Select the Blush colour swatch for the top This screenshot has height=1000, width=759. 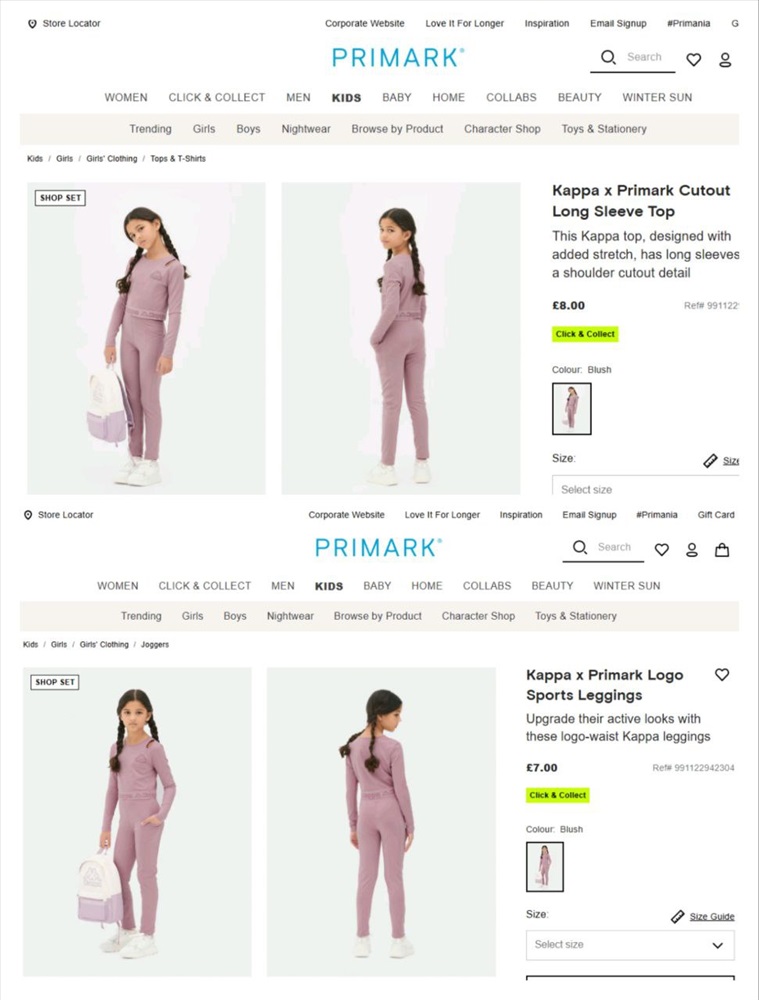pyautogui.click(x=571, y=409)
